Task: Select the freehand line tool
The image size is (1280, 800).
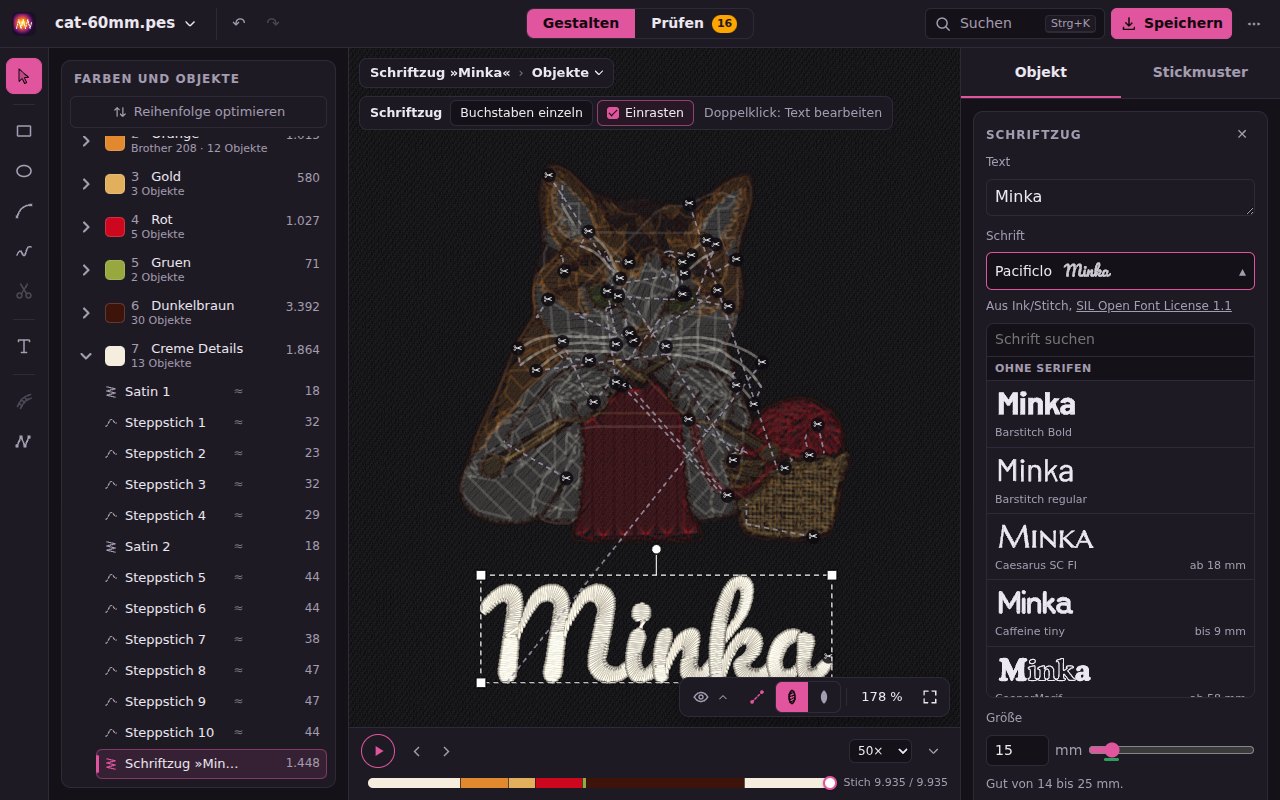Action: tap(24, 251)
